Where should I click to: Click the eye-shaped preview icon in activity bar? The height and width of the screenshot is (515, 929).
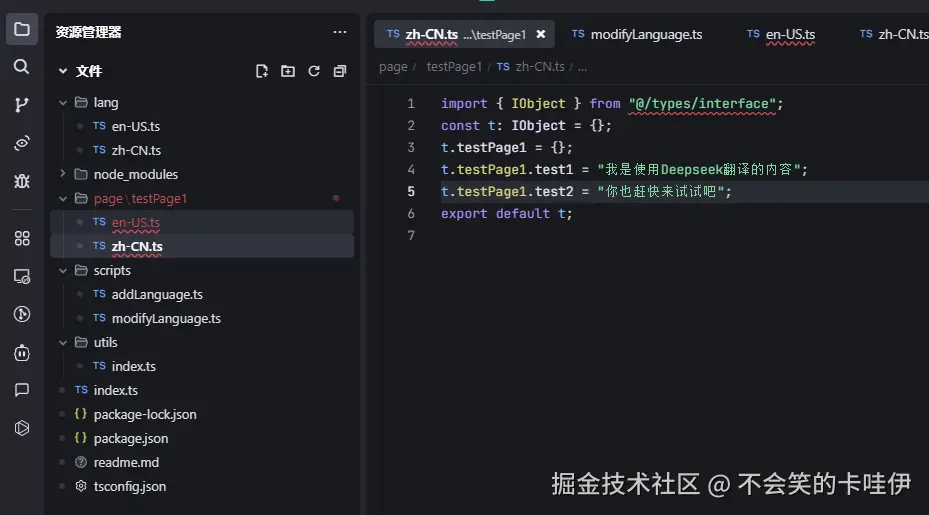click(22, 143)
